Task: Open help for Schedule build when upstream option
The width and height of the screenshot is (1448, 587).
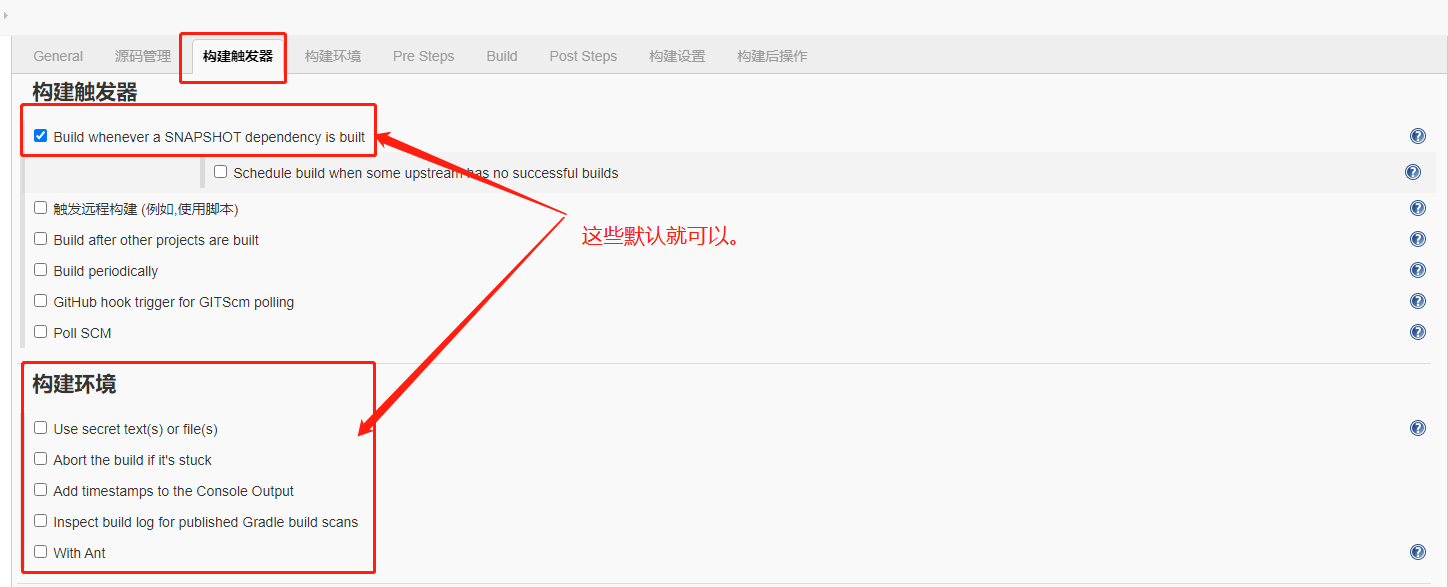Action: [1412, 172]
